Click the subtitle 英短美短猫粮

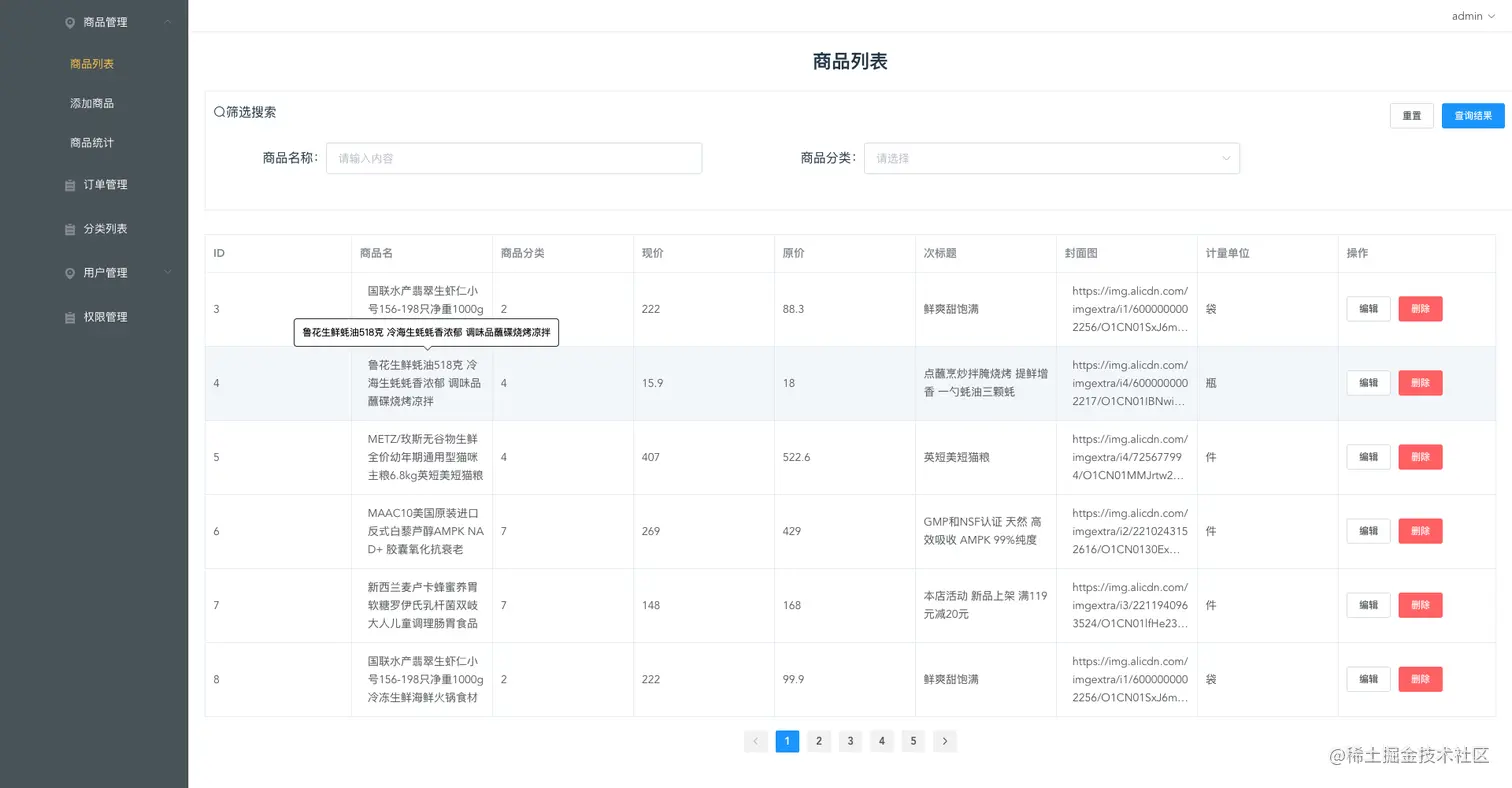[957, 457]
